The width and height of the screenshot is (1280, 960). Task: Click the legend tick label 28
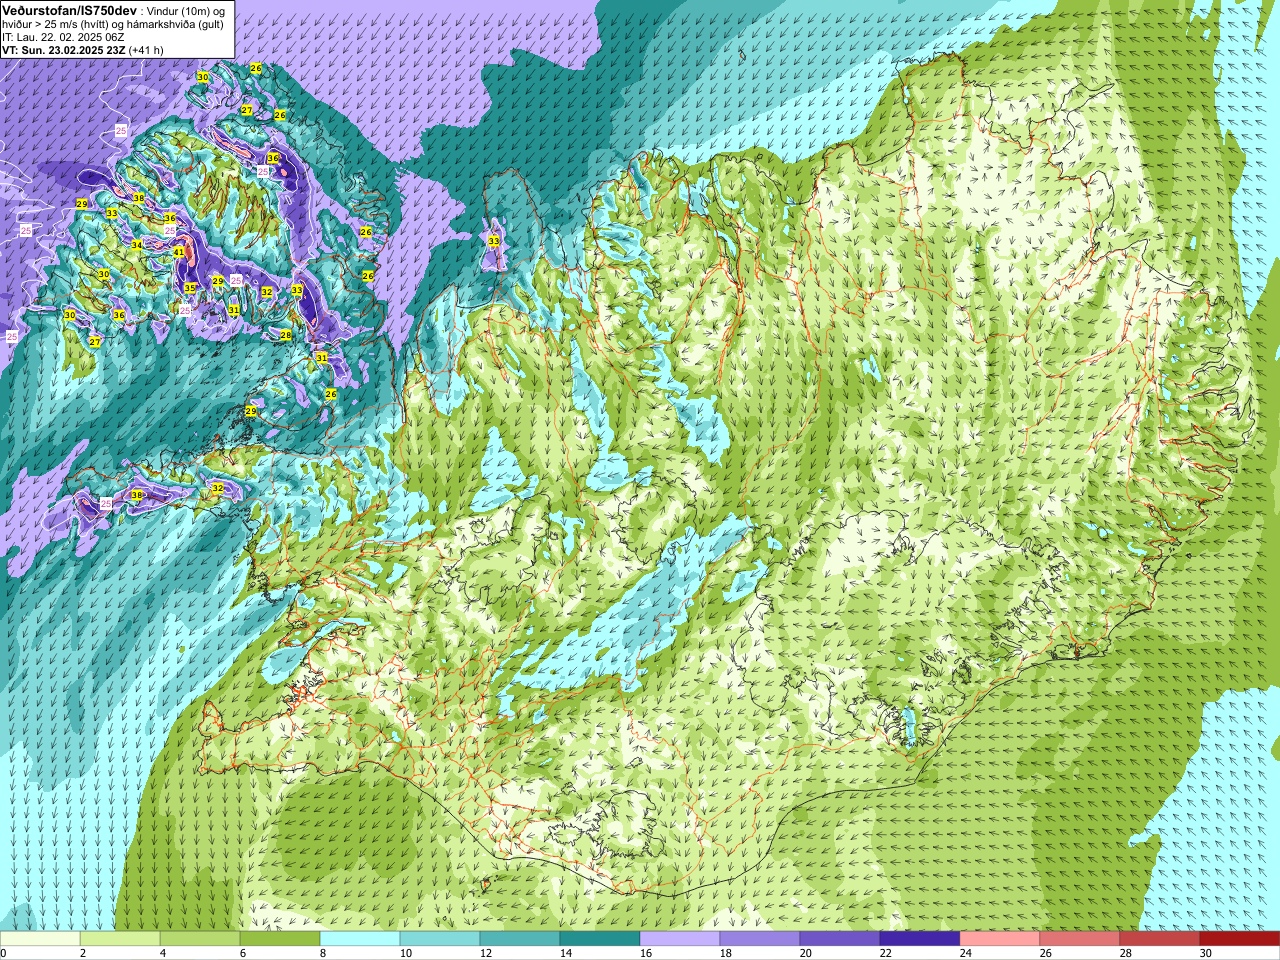(1126, 953)
